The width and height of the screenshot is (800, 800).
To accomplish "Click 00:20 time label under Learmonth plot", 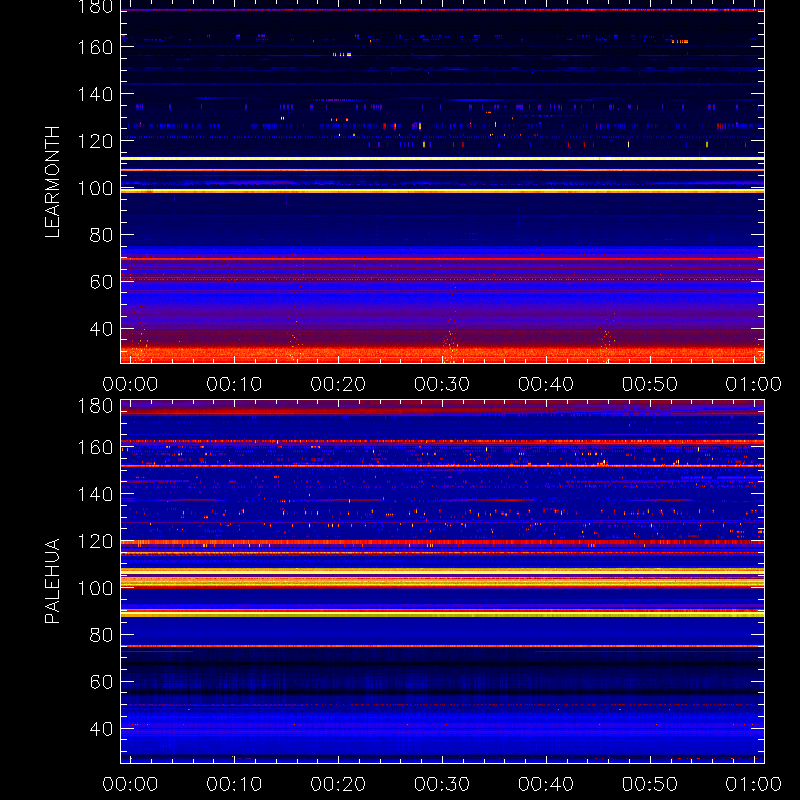I will pyautogui.click(x=338, y=384).
